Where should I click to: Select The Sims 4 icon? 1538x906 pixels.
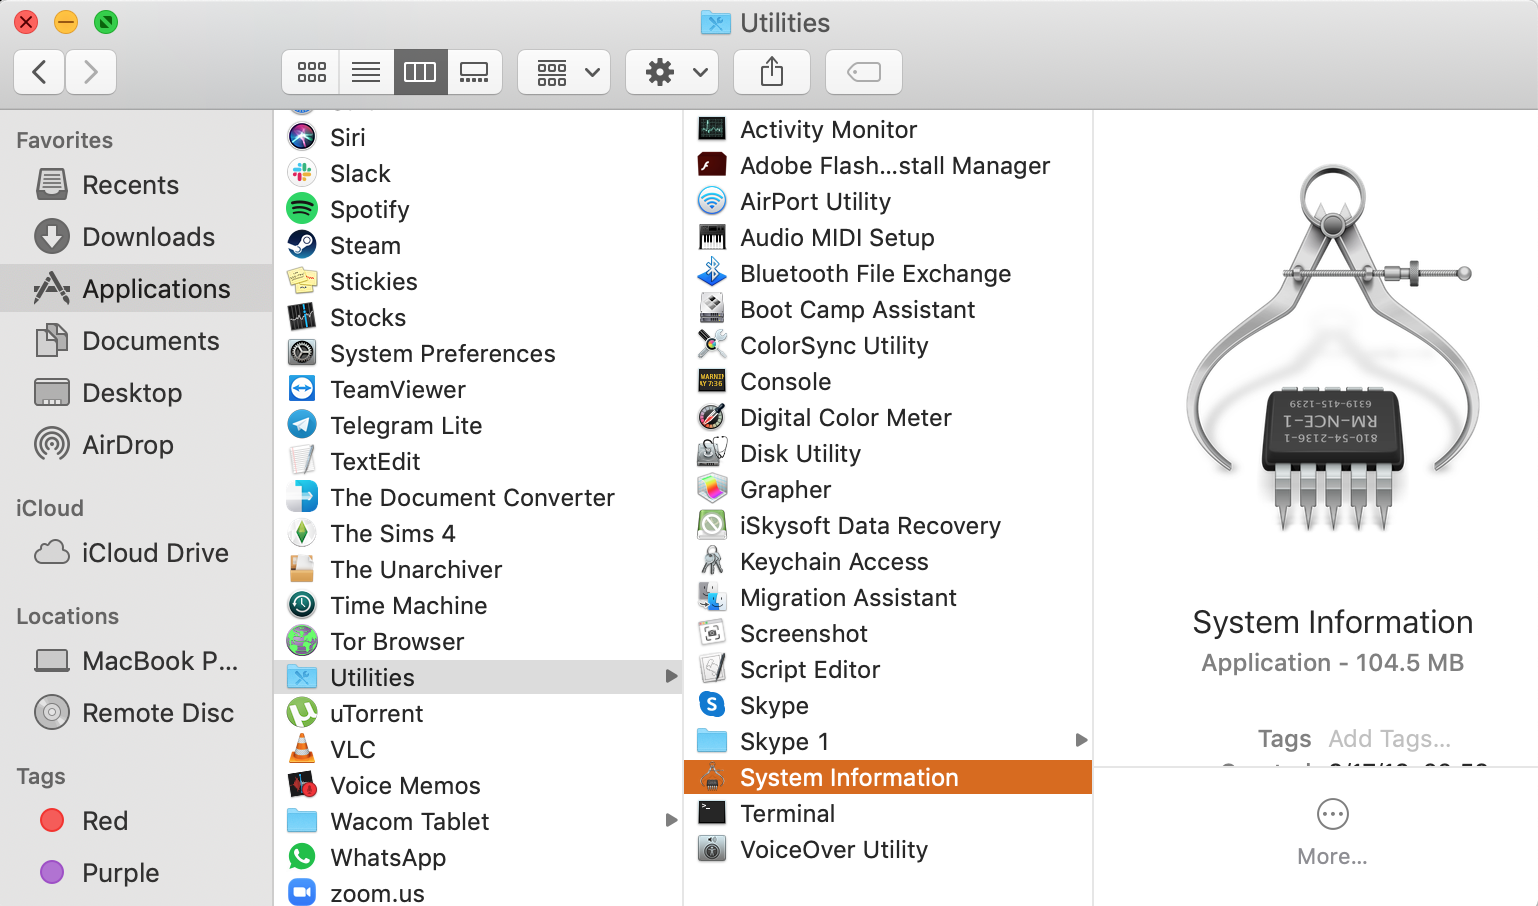pos(302,532)
